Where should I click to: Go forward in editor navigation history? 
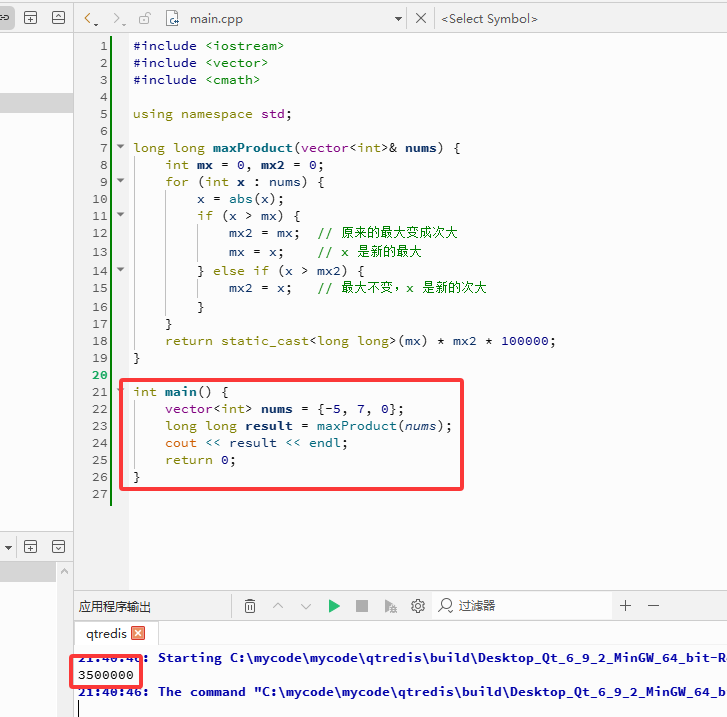pos(117,19)
